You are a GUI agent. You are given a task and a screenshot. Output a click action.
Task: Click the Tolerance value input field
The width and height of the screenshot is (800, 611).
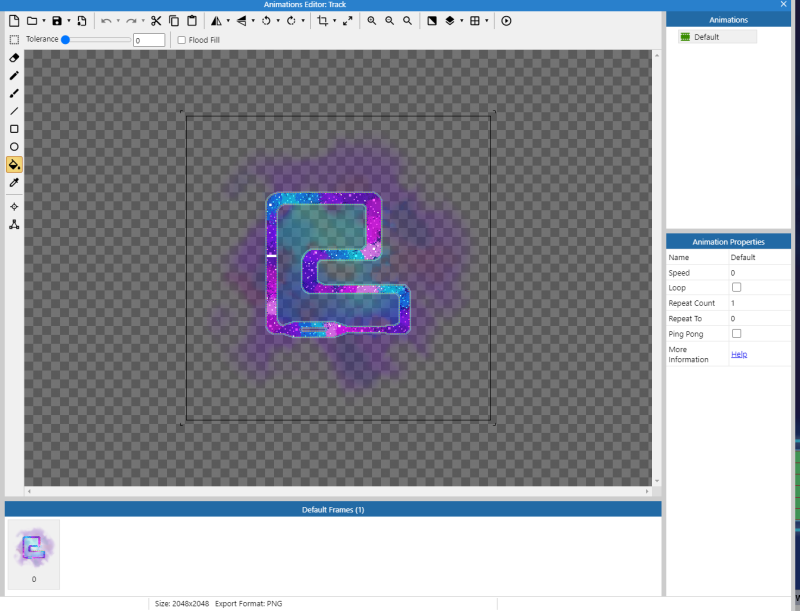(x=149, y=40)
